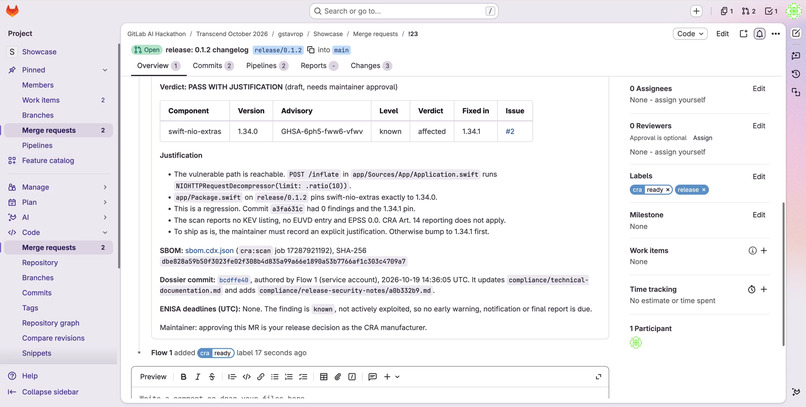Expand the comment editor to full screen
806x407 pixels.
(x=598, y=377)
